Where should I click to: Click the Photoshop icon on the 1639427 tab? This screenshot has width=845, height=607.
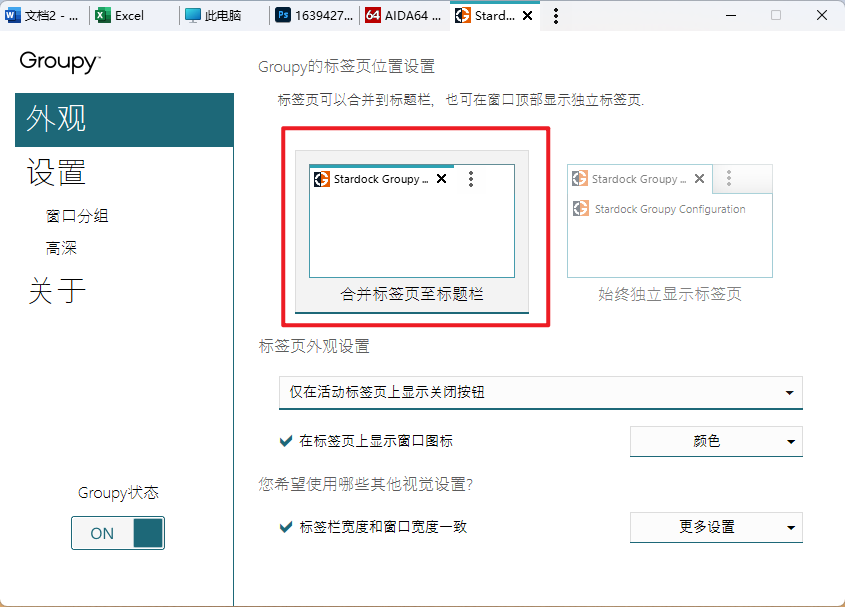click(283, 16)
